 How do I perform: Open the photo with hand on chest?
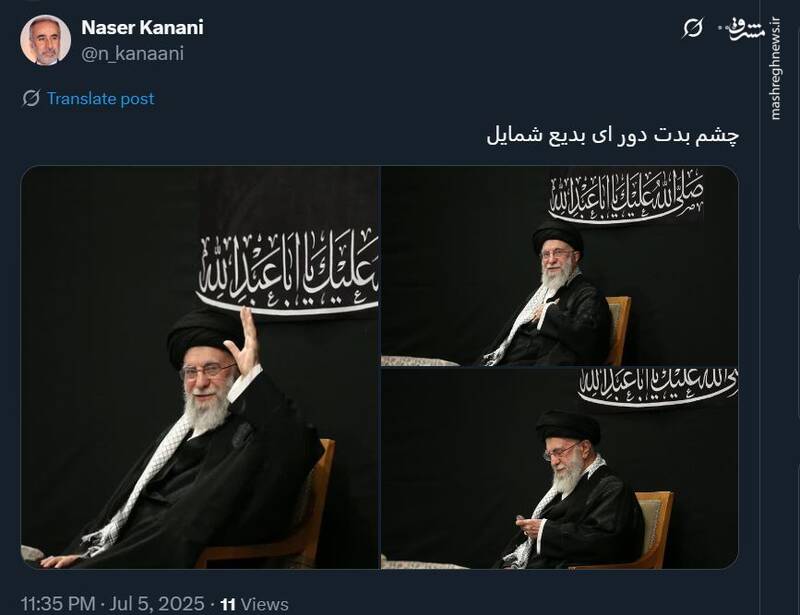tap(560, 266)
